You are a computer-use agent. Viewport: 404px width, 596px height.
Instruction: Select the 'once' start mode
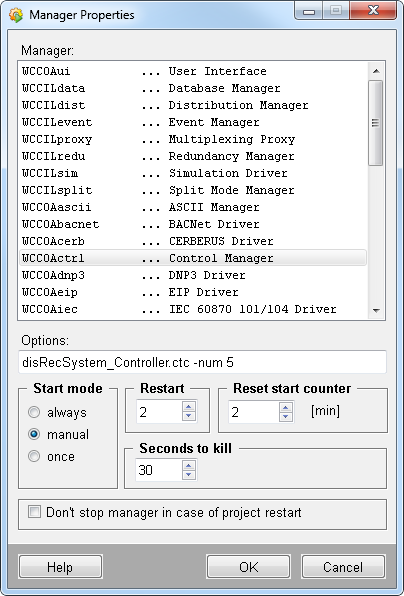pyautogui.click(x=34, y=456)
